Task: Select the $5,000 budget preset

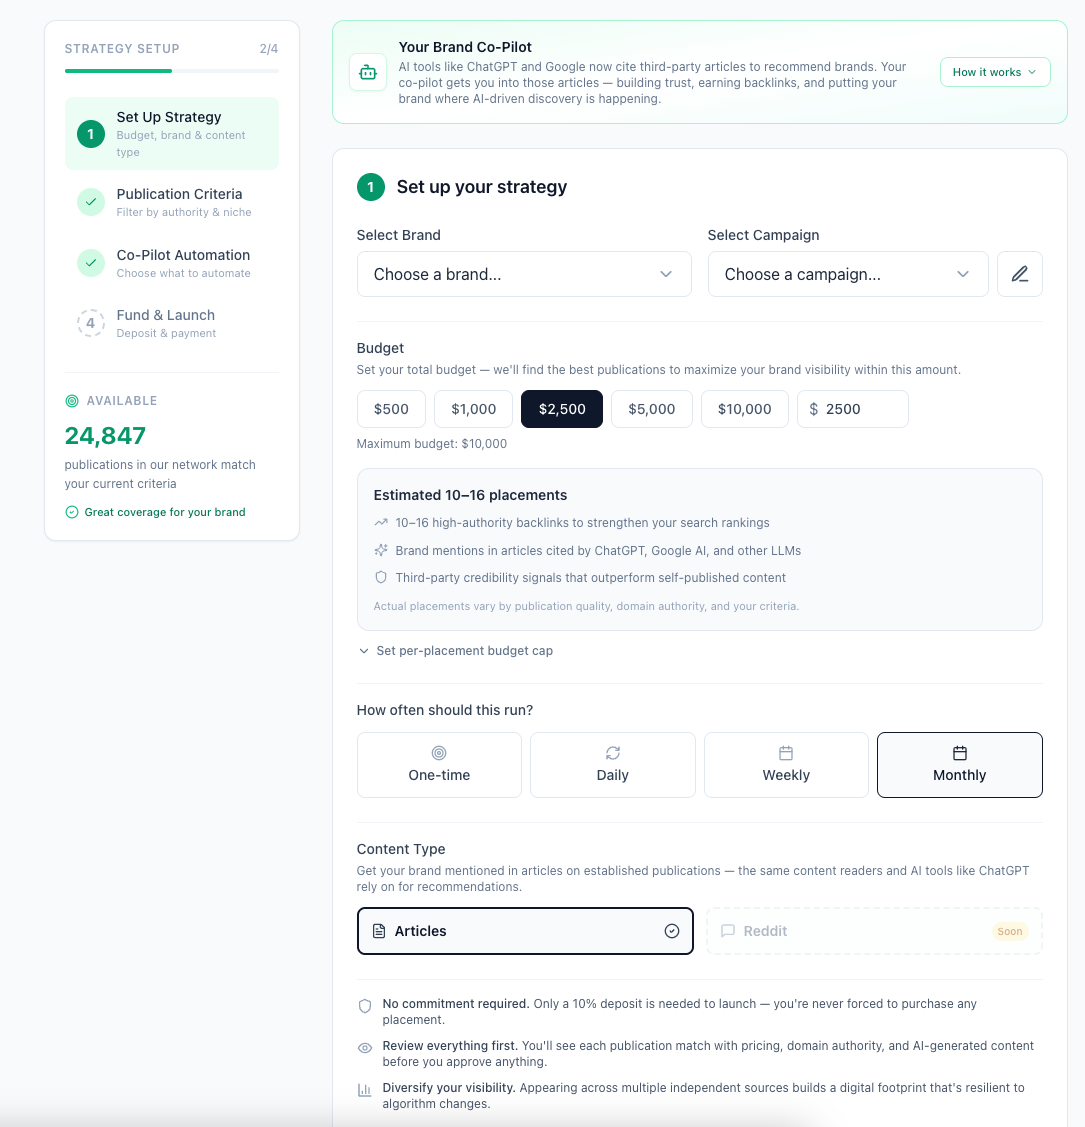Action: tap(651, 408)
